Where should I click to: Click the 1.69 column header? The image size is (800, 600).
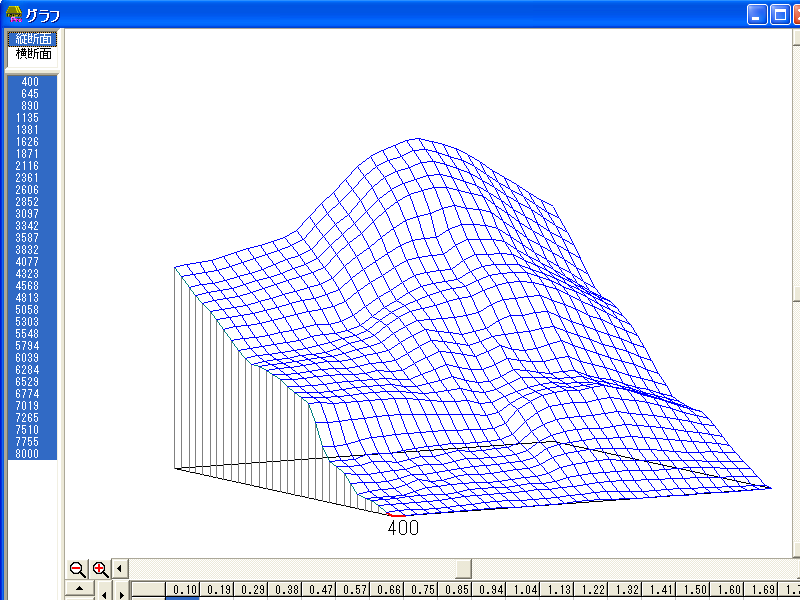(761, 590)
